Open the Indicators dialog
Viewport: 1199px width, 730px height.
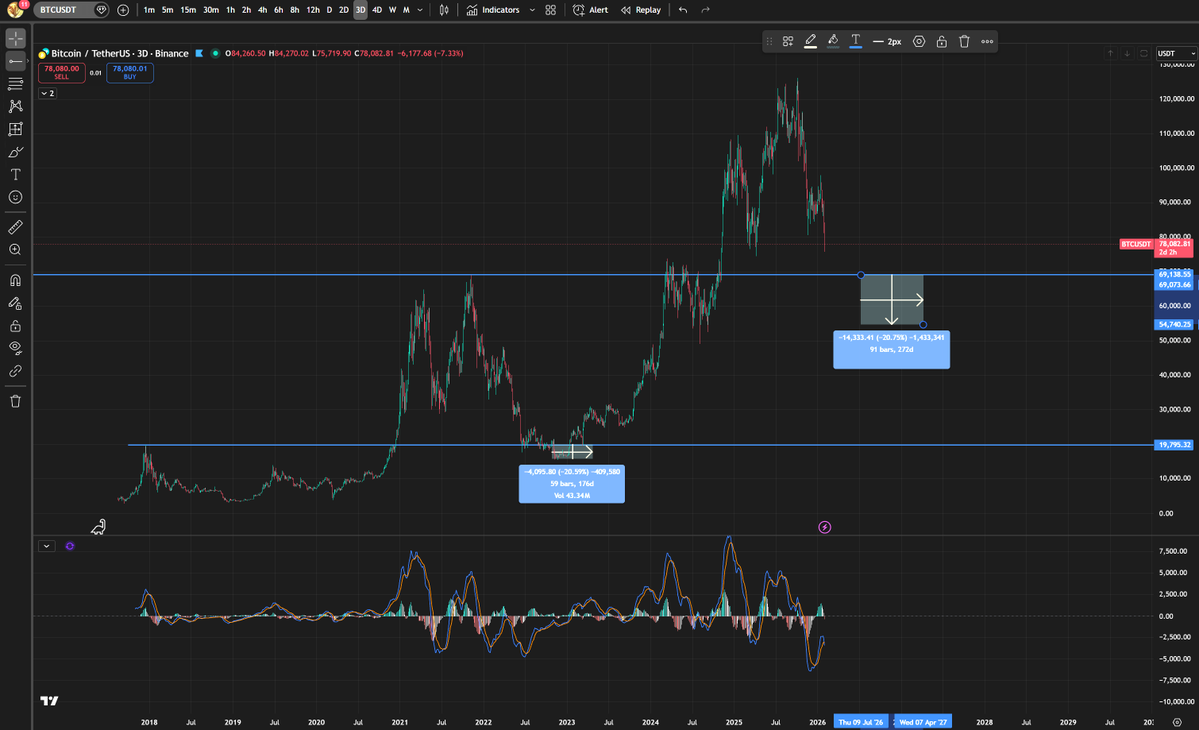(x=492, y=10)
